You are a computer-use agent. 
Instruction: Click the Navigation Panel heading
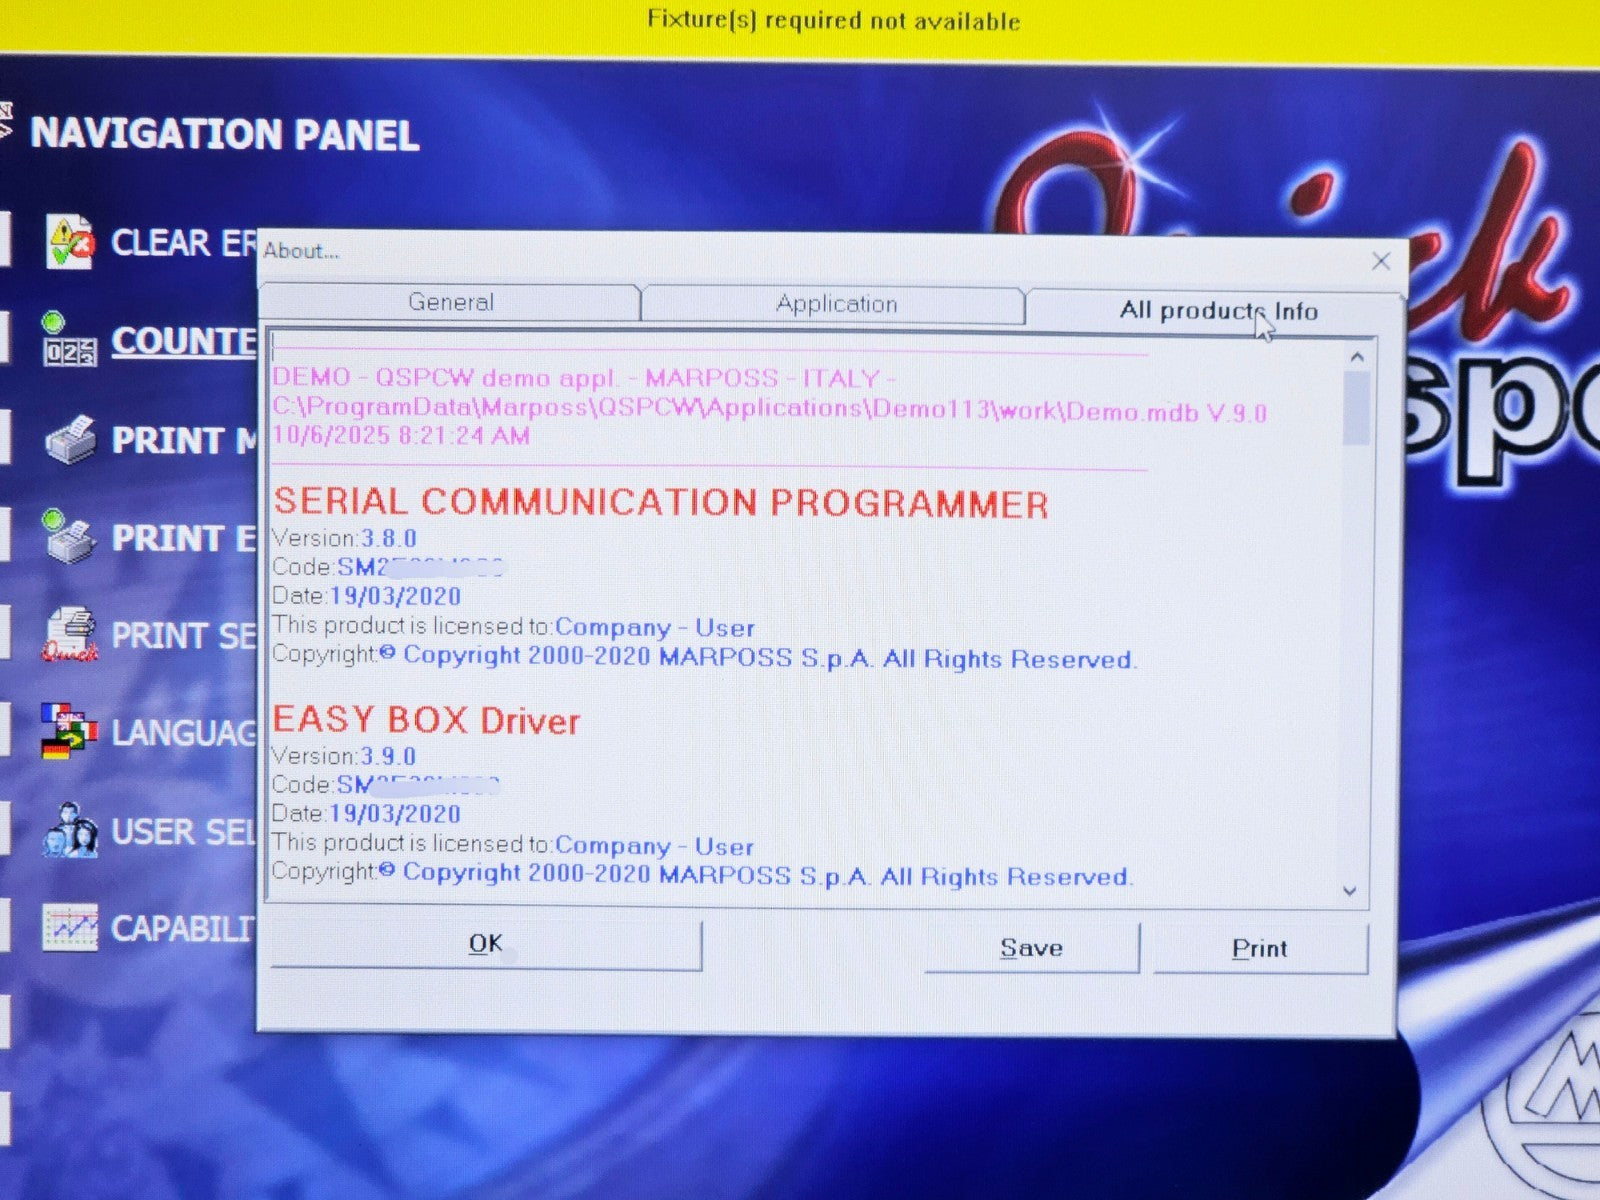(224, 135)
